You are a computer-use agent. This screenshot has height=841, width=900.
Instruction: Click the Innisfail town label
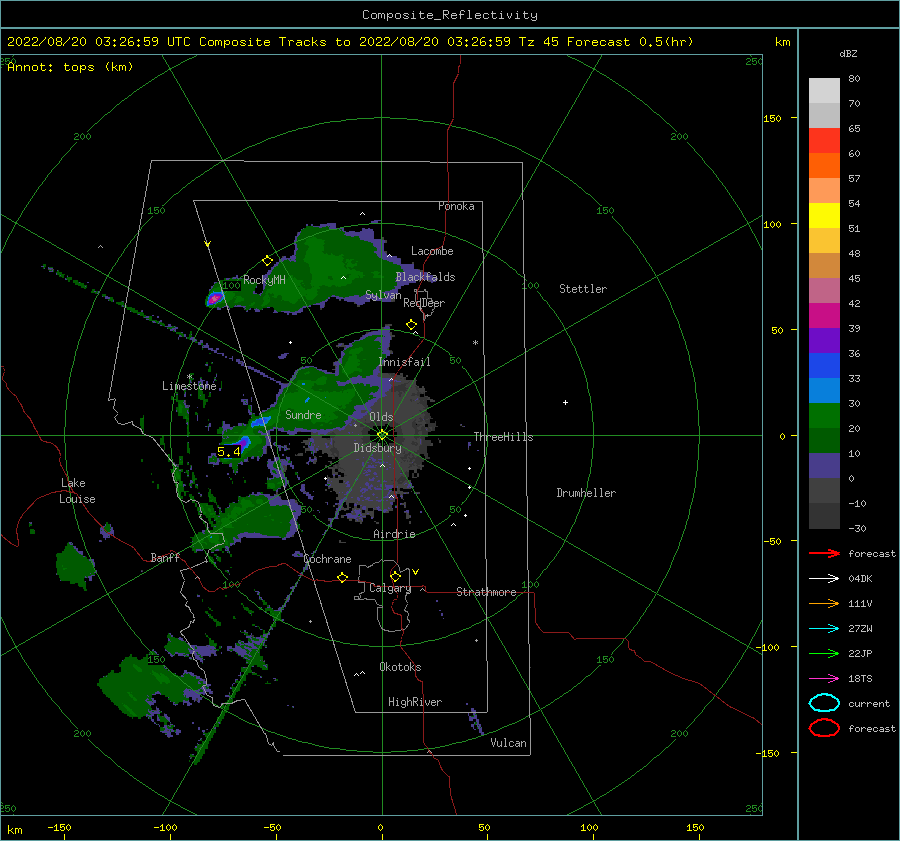tap(404, 362)
